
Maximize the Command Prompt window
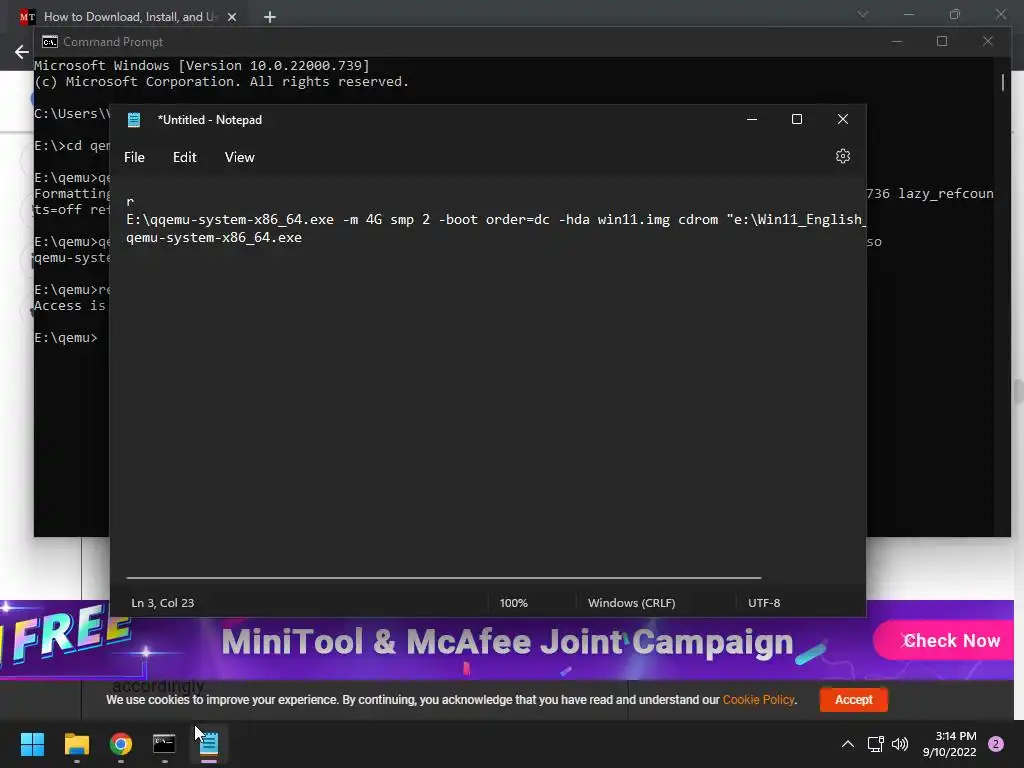tap(942, 41)
